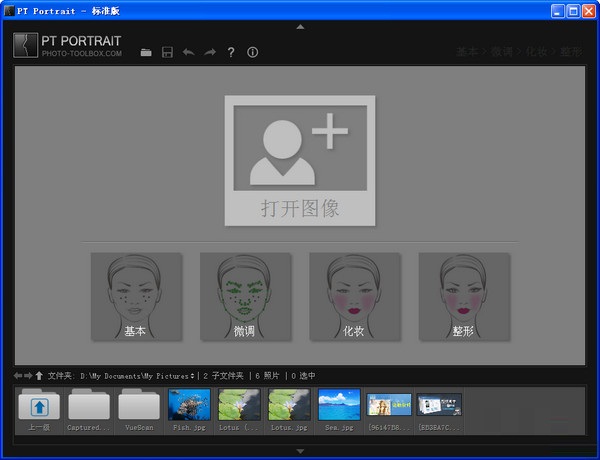Select the 化妆 makeup mode tile

pyautogui.click(x=354, y=296)
